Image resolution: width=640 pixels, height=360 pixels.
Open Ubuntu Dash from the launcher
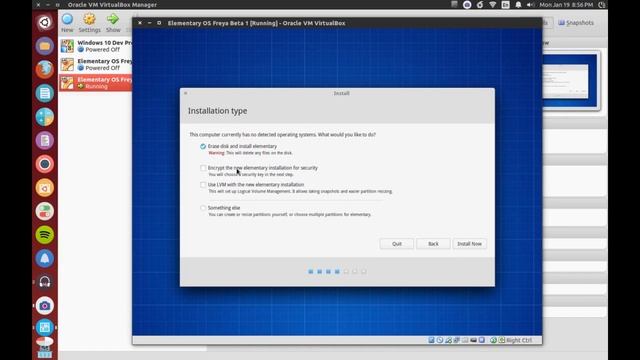click(x=45, y=22)
